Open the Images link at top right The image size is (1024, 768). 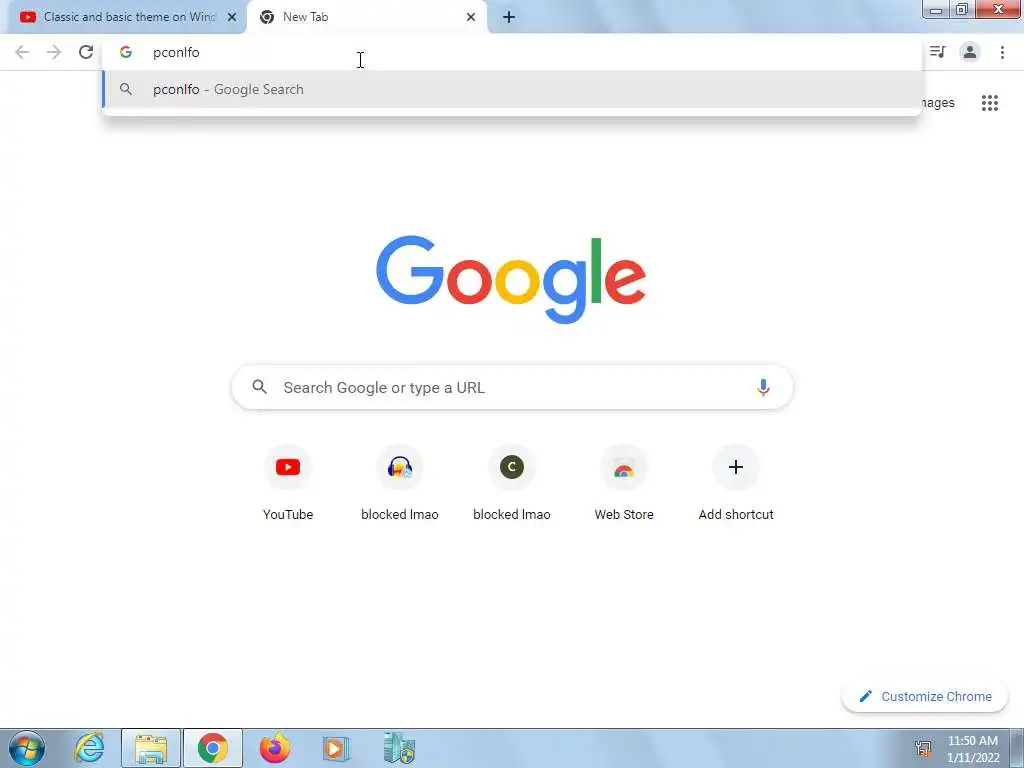click(x=938, y=103)
